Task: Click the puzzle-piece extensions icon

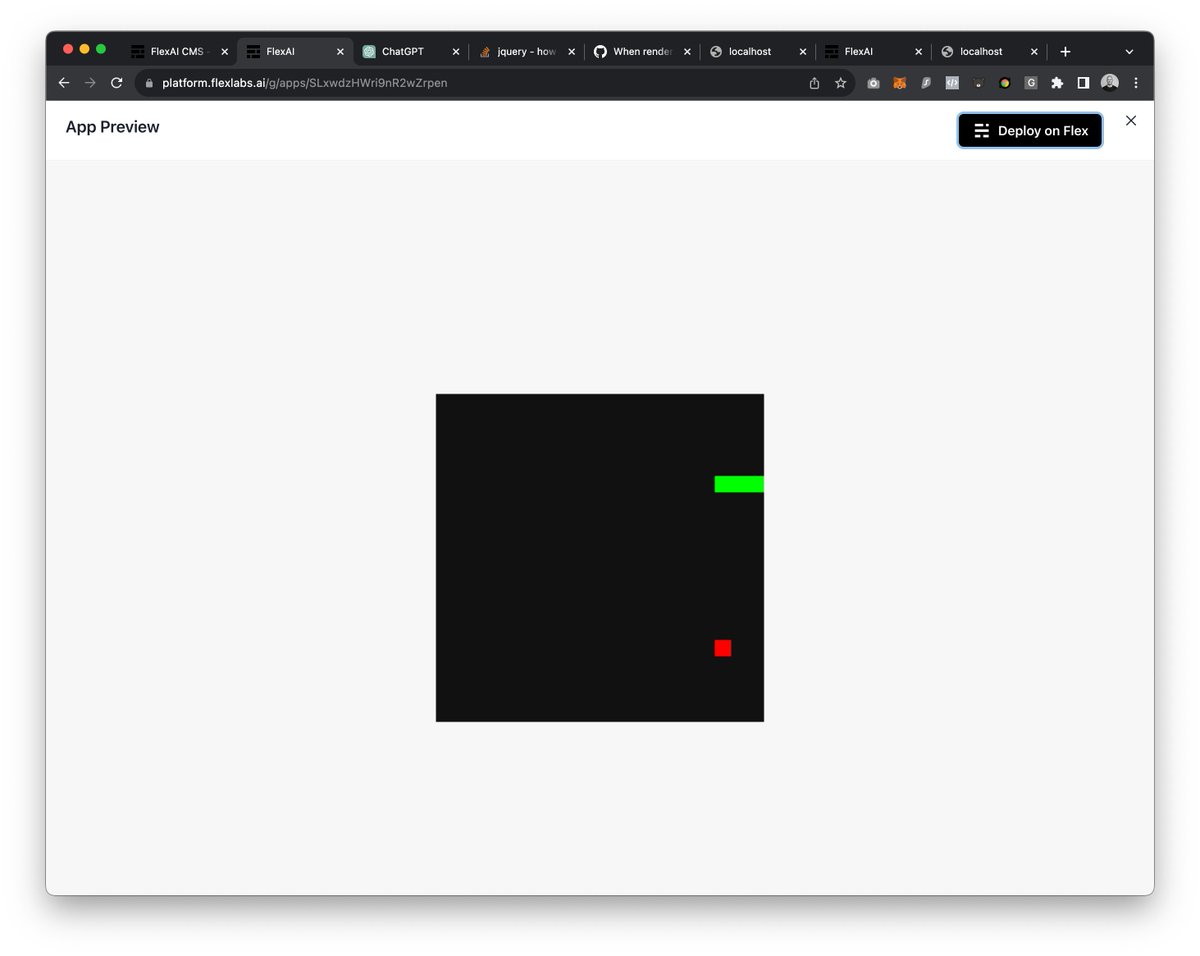Action: pos(1056,83)
